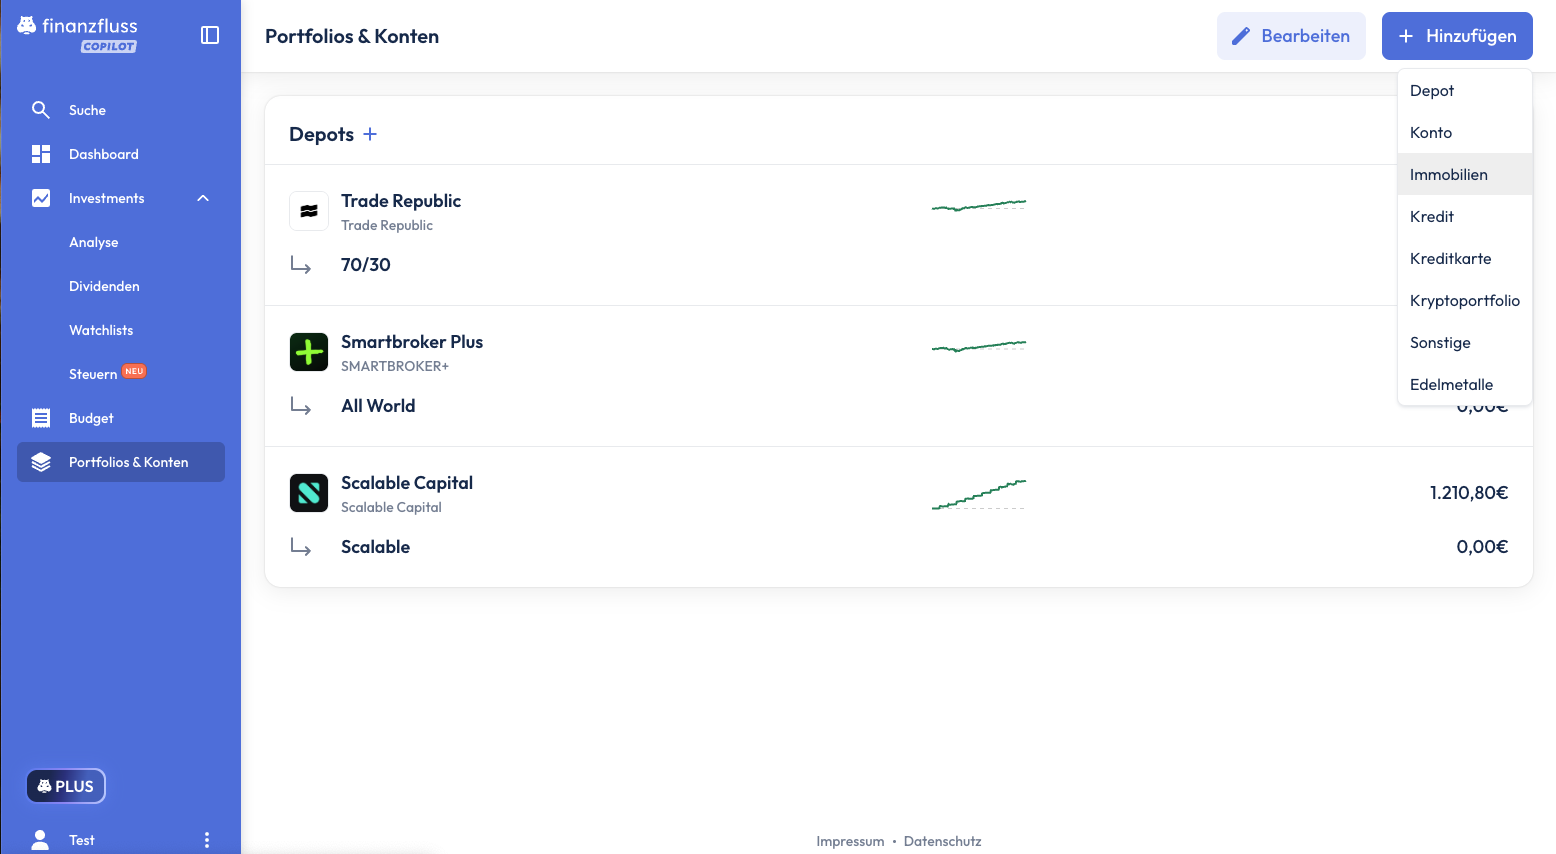This screenshot has height=854, width=1556.
Task: Open the three-dot menu beside Test
Action: point(207,840)
